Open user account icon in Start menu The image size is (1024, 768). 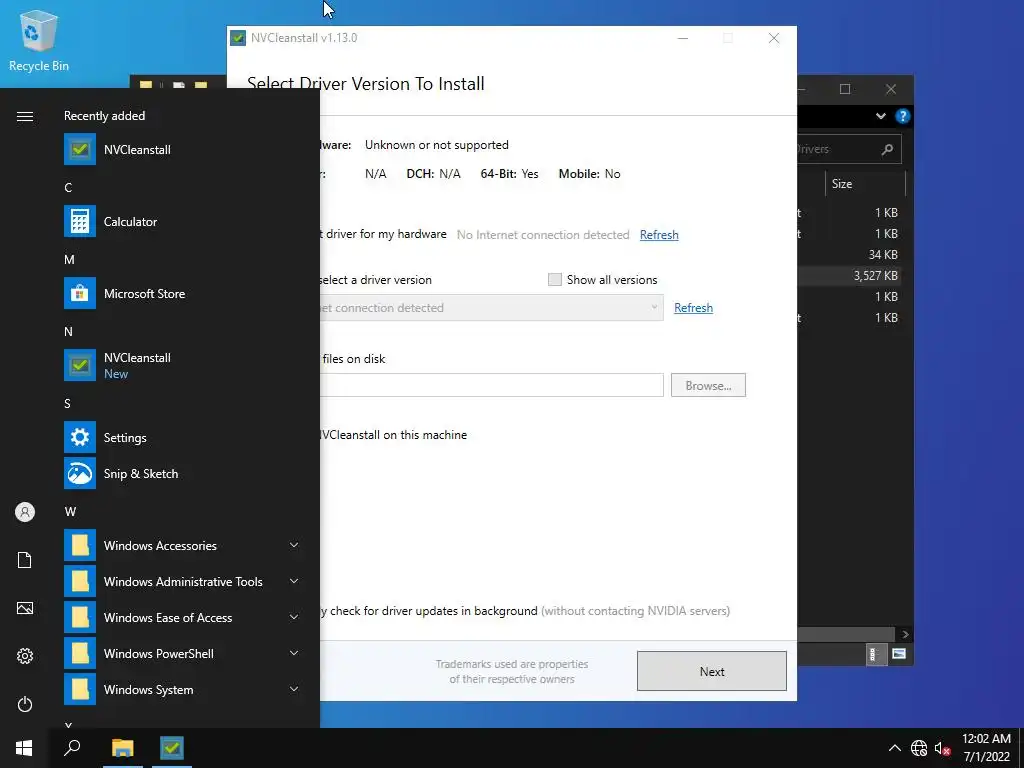[x=25, y=512]
